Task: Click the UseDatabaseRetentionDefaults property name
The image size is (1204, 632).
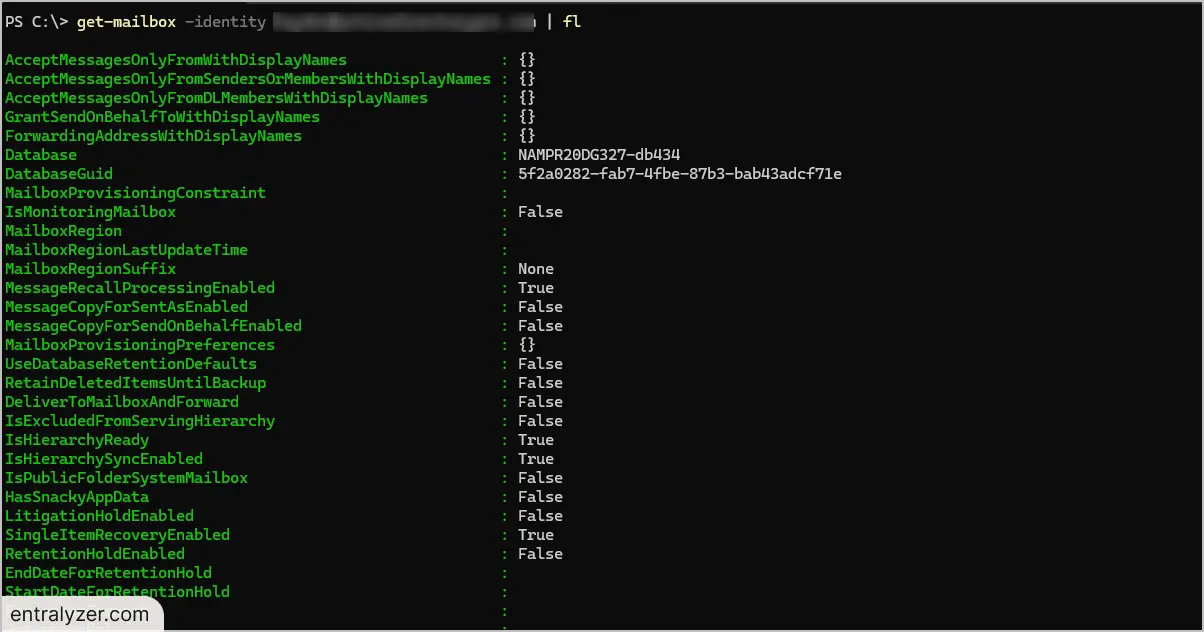Action: (131, 364)
